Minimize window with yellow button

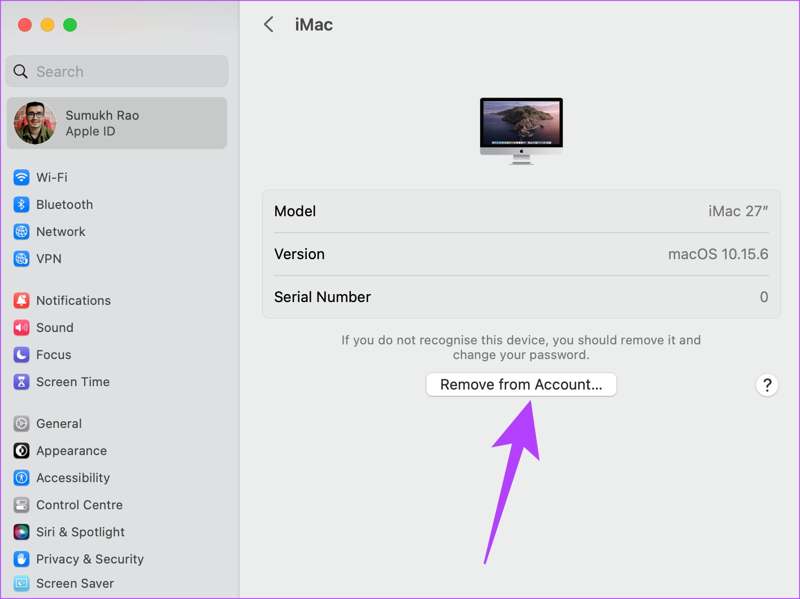(x=47, y=24)
